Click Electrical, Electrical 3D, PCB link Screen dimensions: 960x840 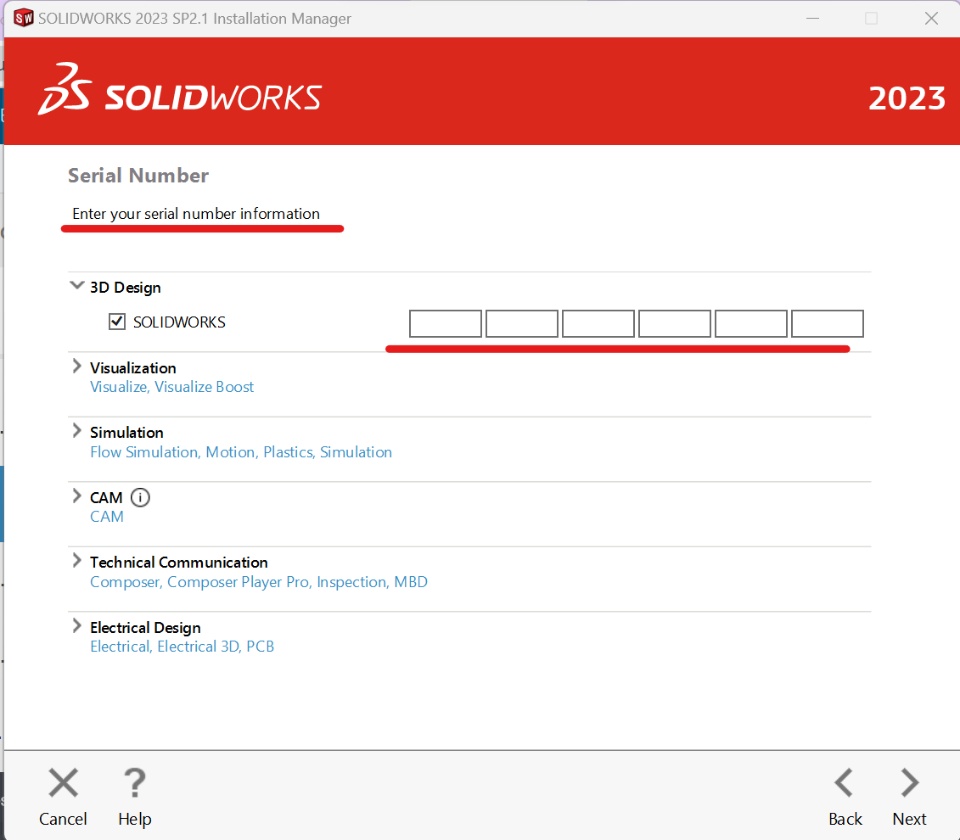pos(182,647)
